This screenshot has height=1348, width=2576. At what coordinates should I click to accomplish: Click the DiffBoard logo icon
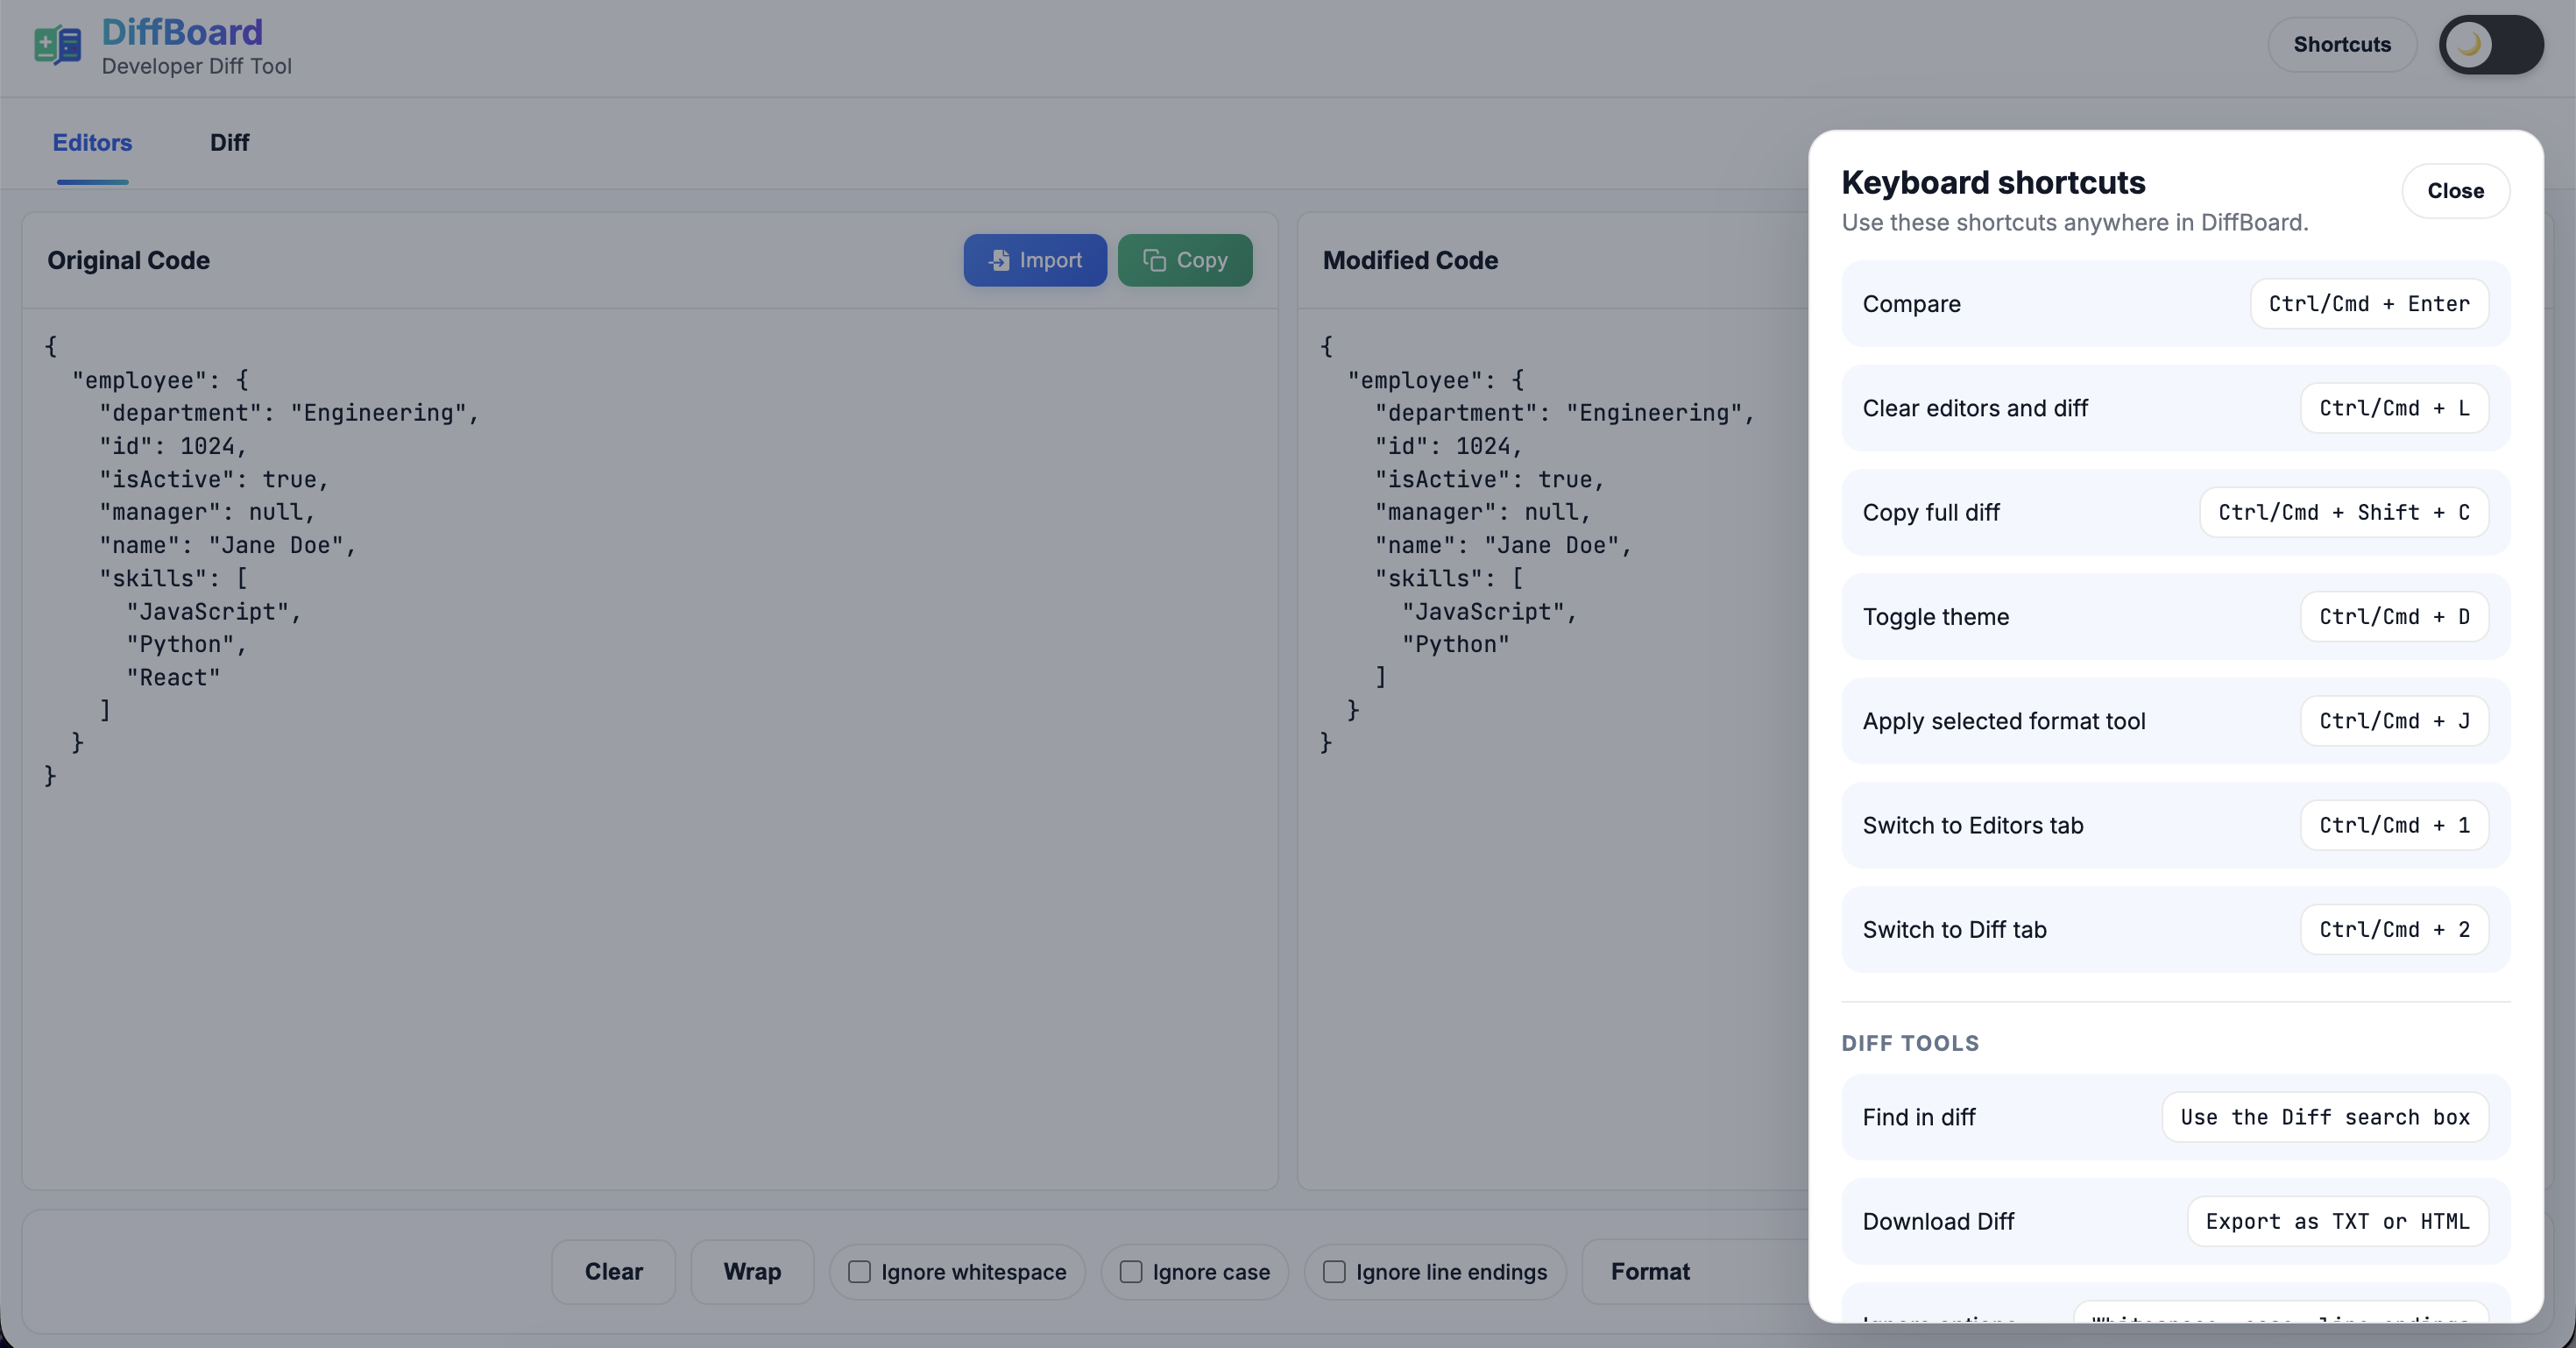tap(57, 45)
